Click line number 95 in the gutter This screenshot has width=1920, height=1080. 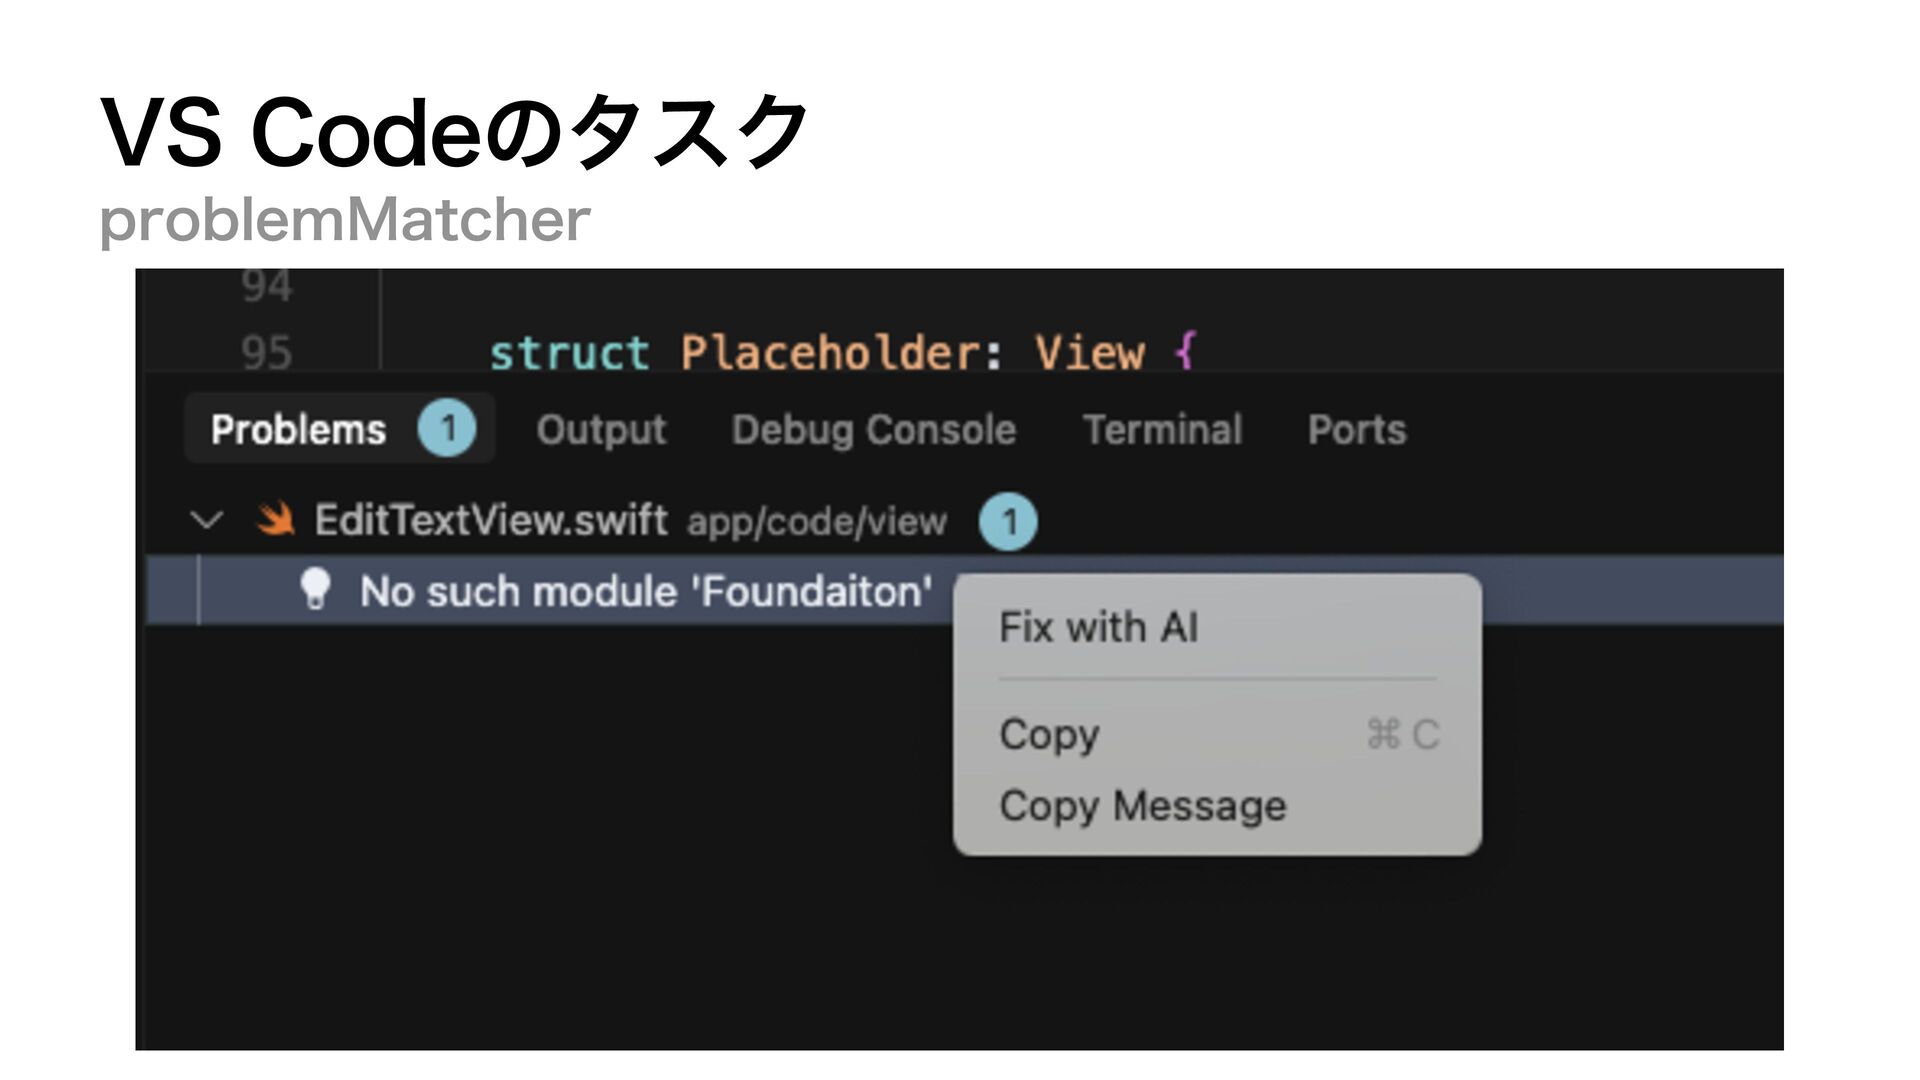pos(266,353)
